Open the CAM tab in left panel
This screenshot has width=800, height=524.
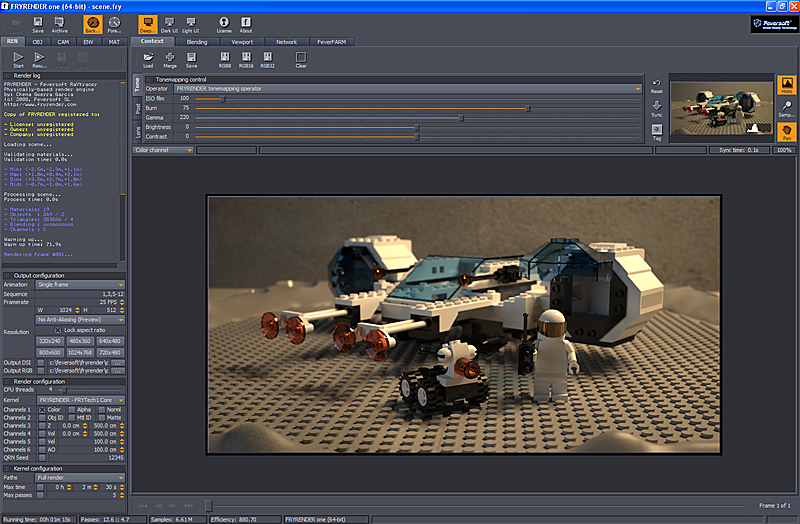click(x=63, y=42)
